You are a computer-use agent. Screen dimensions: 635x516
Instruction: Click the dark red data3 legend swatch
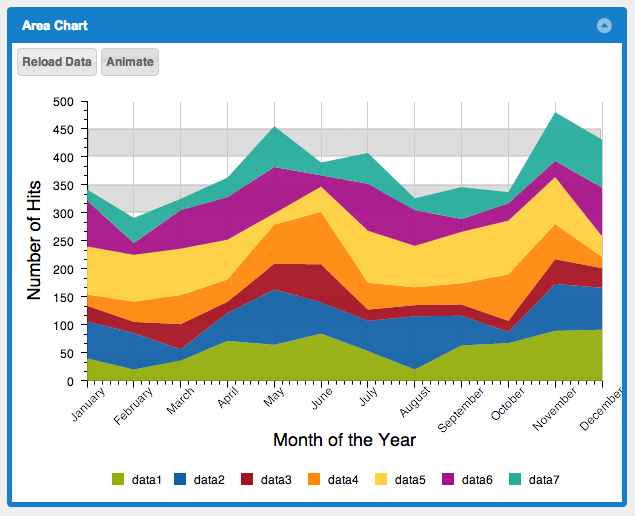(249, 480)
